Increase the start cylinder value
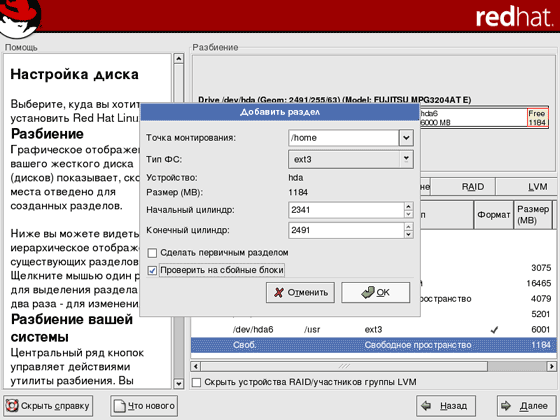The image size is (560, 420). [x=409, y=206]
